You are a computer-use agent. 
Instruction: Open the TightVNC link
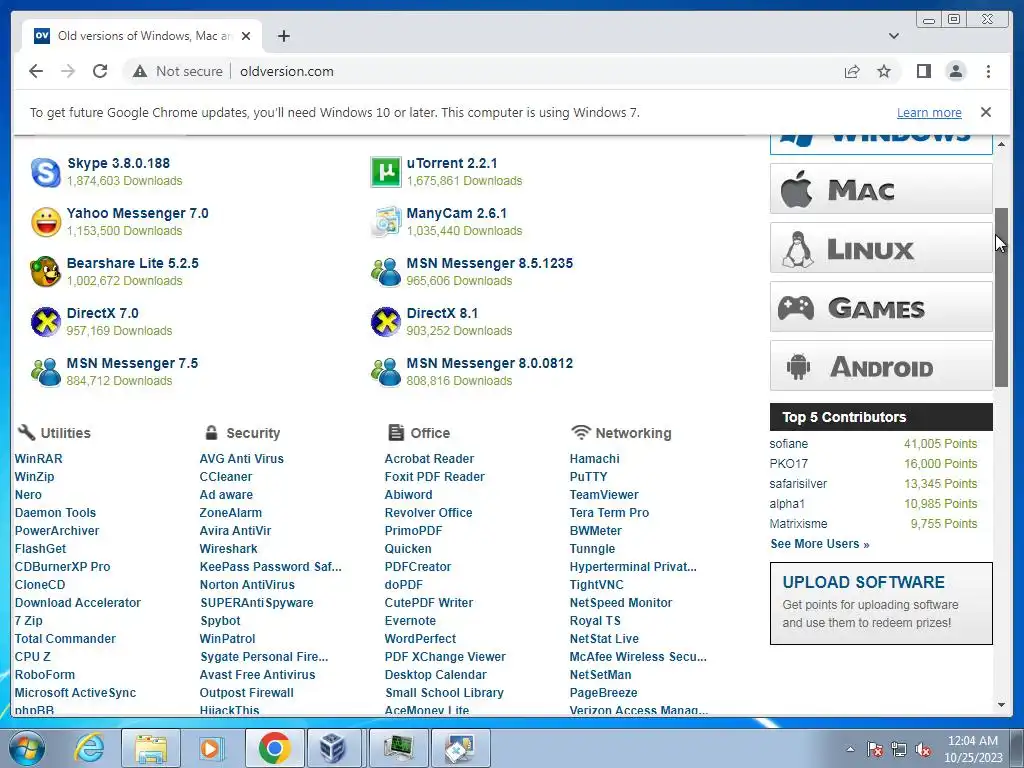click(x=596, y=584)
